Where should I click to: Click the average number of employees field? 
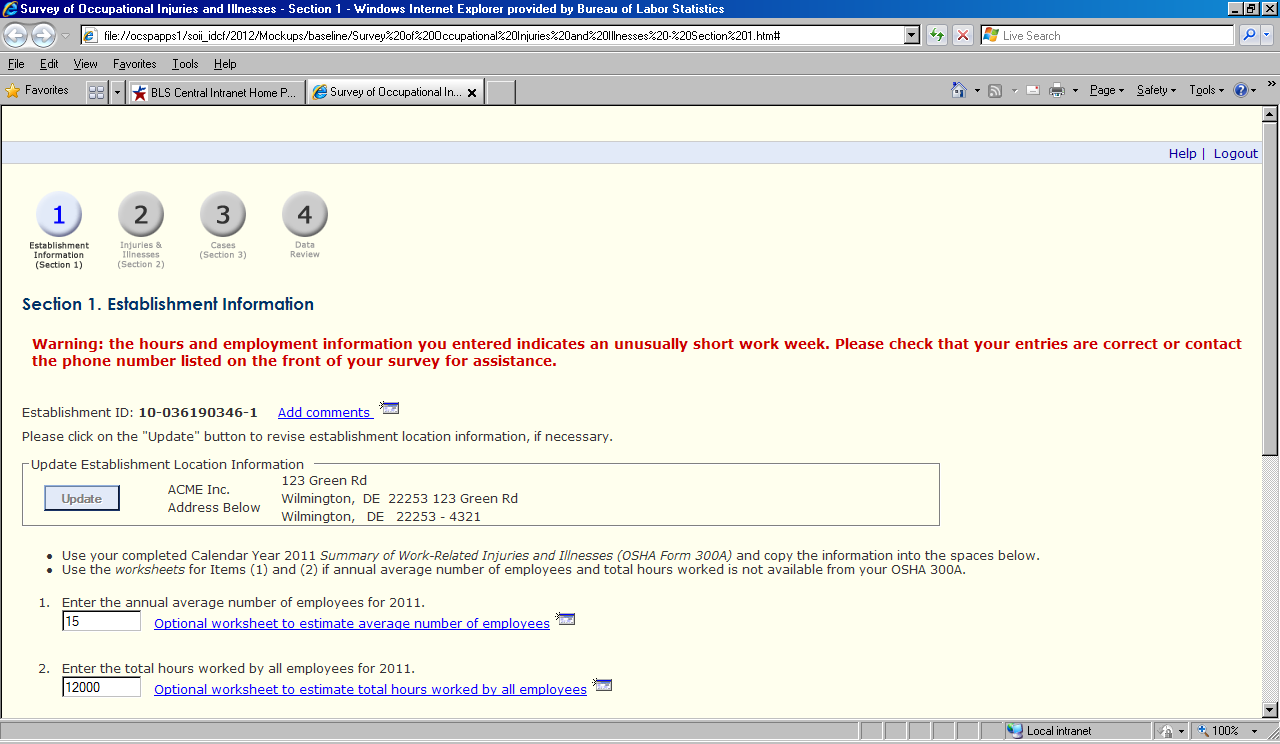click(101, 622)
